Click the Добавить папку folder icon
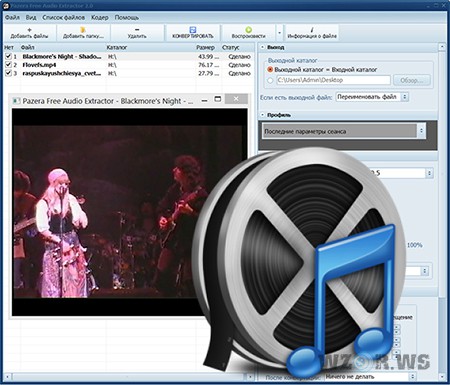The image size is (450, 385). coord(83,30)
